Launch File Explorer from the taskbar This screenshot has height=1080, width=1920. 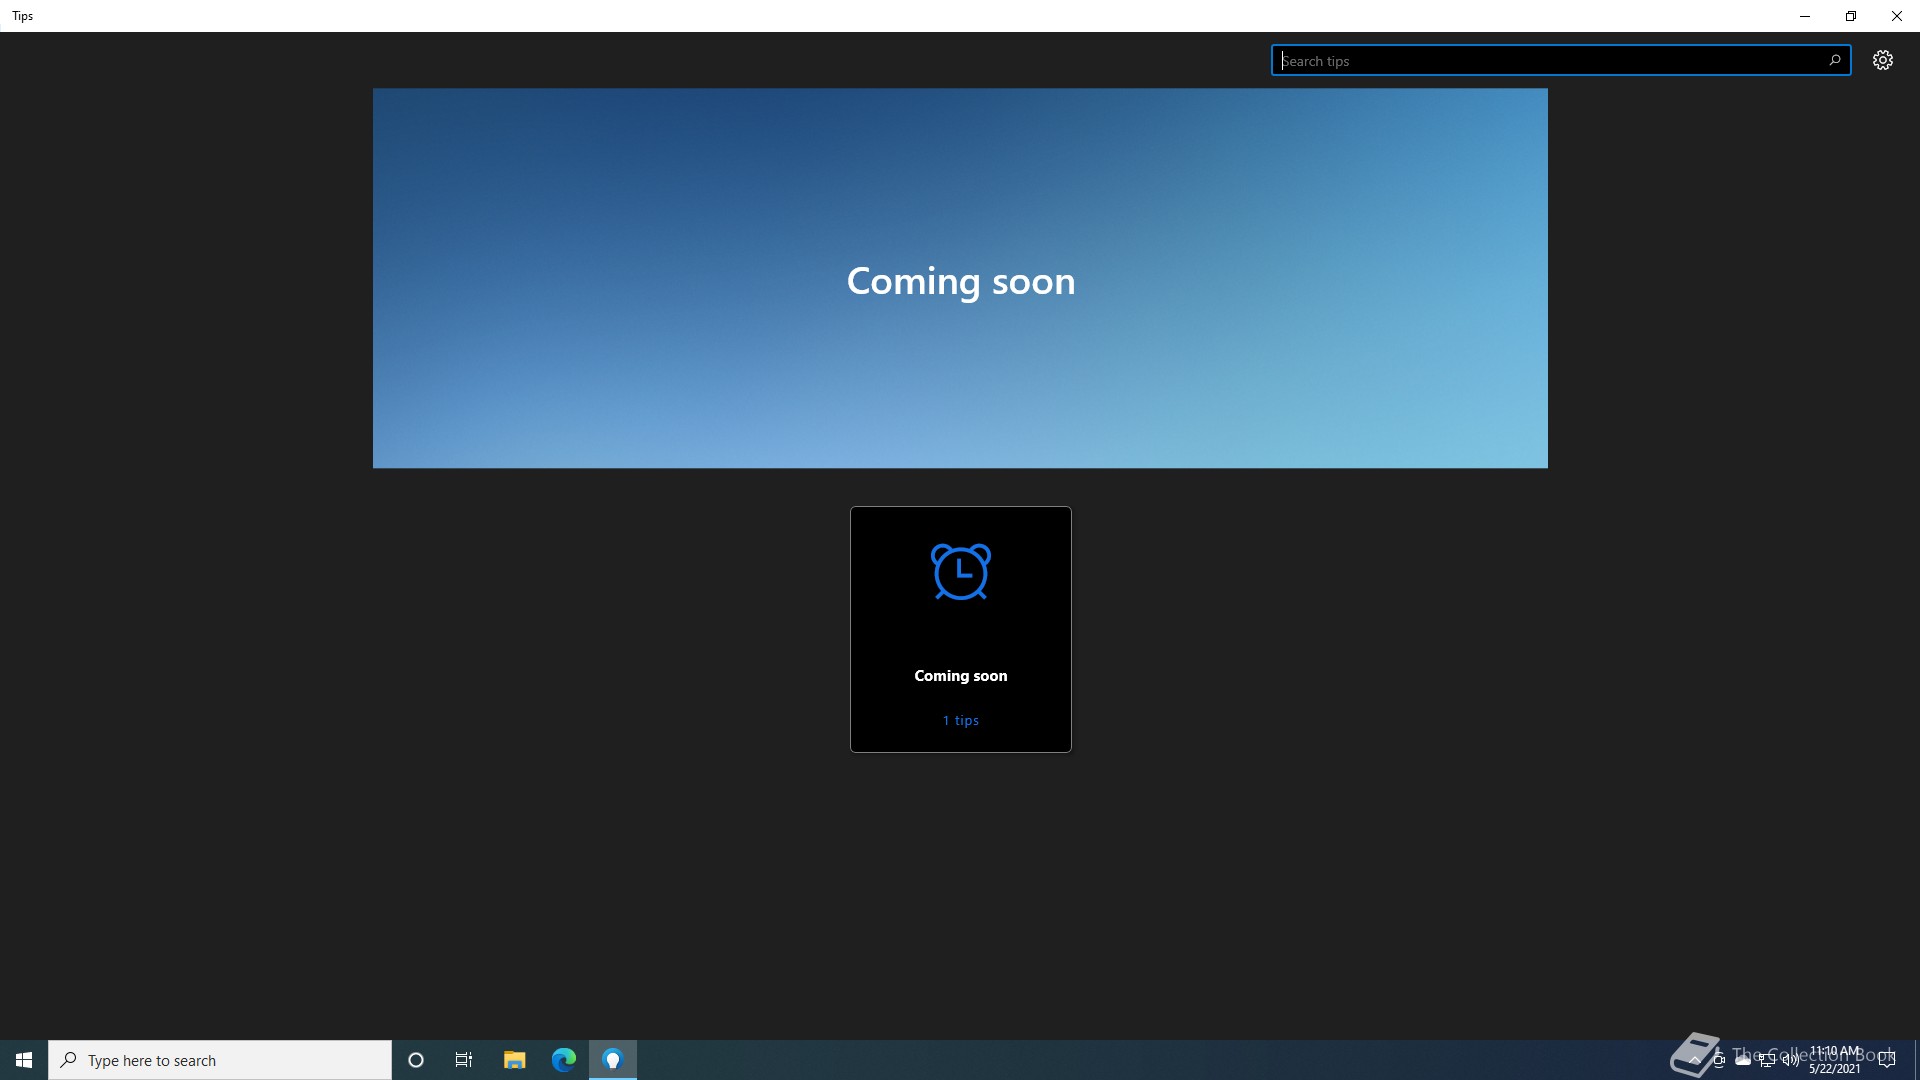pyautogui.click(x=514, y=1060)
